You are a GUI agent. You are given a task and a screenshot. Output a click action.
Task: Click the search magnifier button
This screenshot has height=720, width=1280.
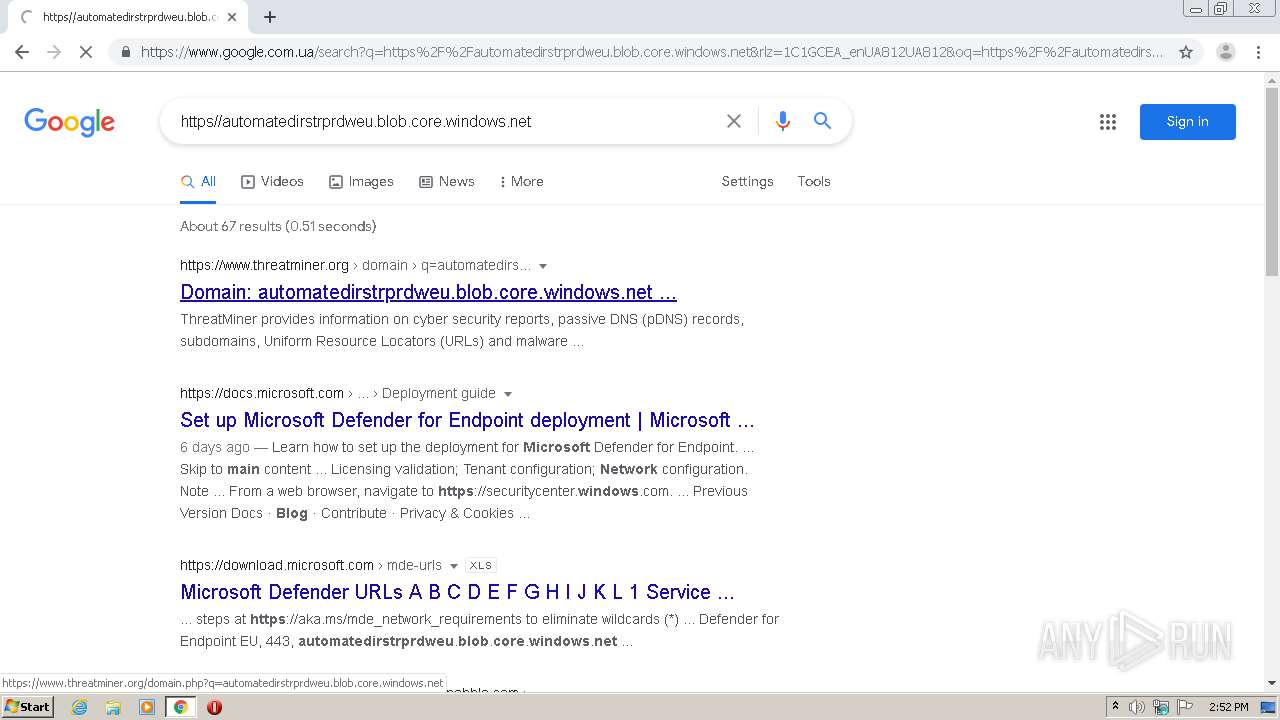(822, 121)
